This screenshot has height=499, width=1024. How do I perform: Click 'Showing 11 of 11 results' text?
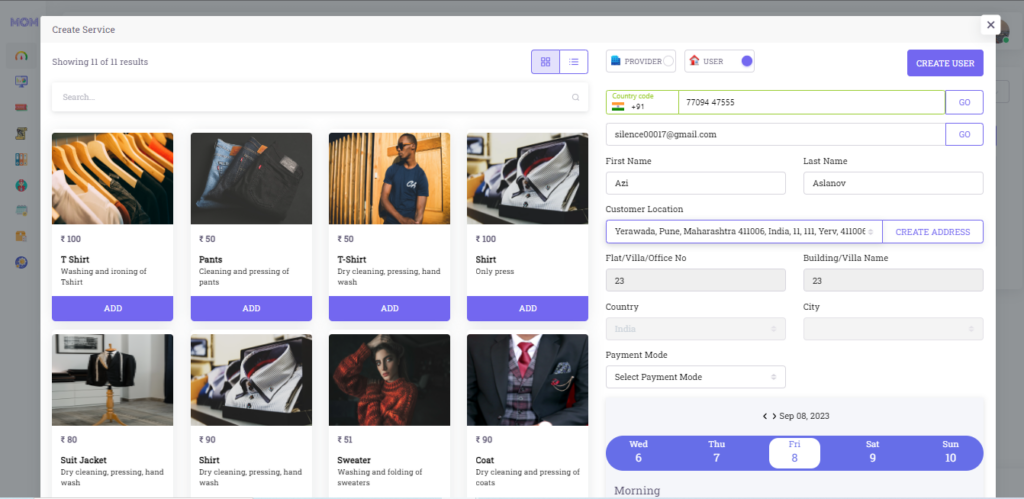[100, 62]
